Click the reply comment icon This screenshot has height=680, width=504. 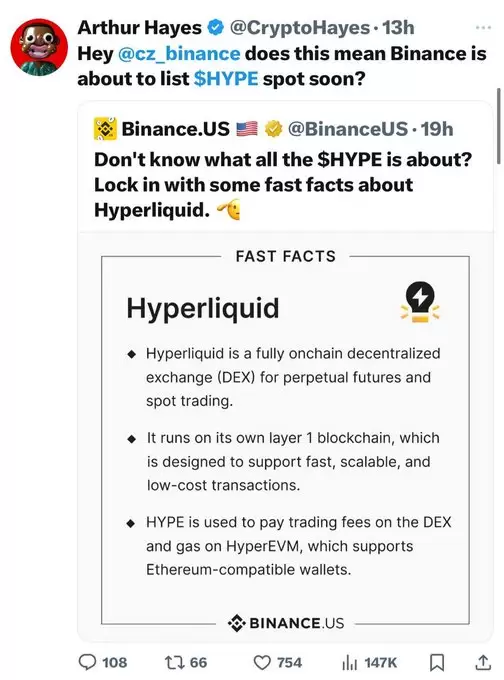click(88, 662)
